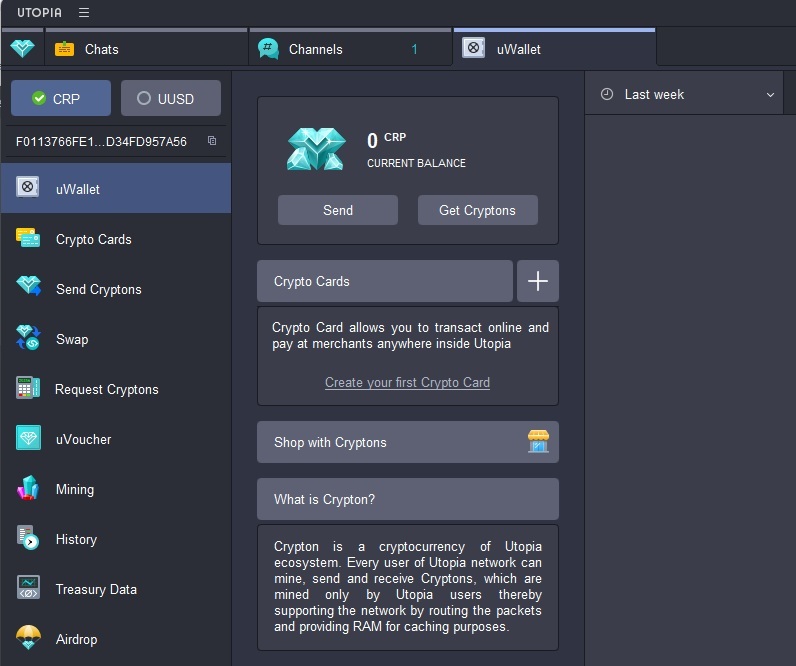Click the UTOPIA title text
Viewport: 796px width, 666px height.
39,12
